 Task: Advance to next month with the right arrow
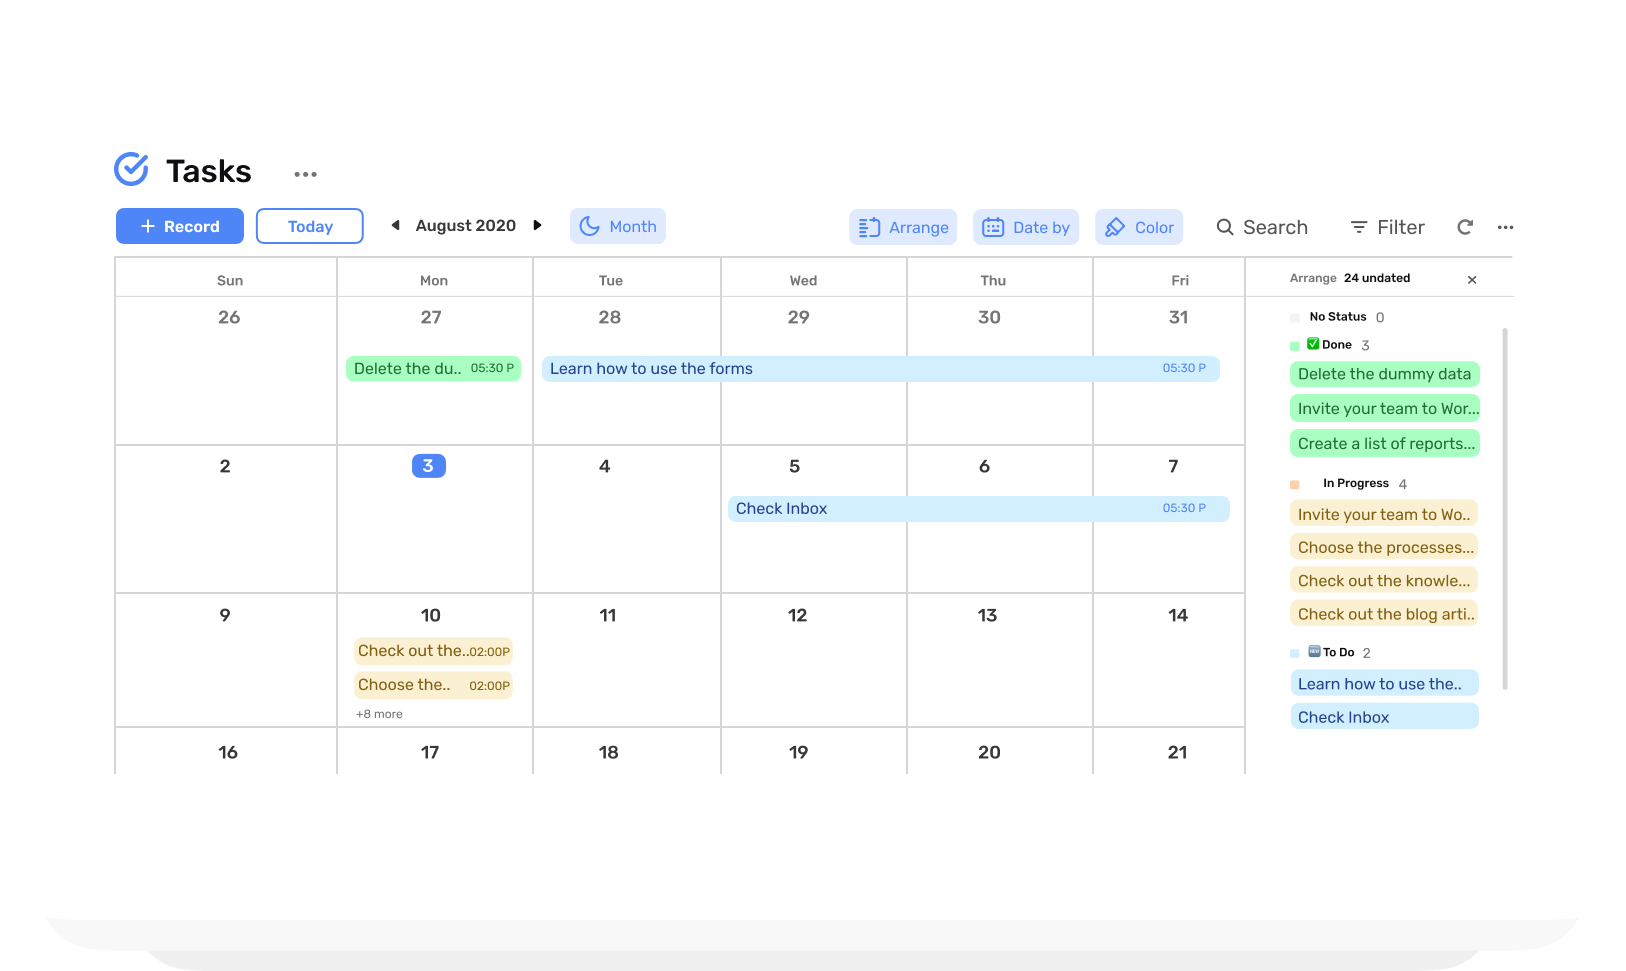click(x=538, y=226)
